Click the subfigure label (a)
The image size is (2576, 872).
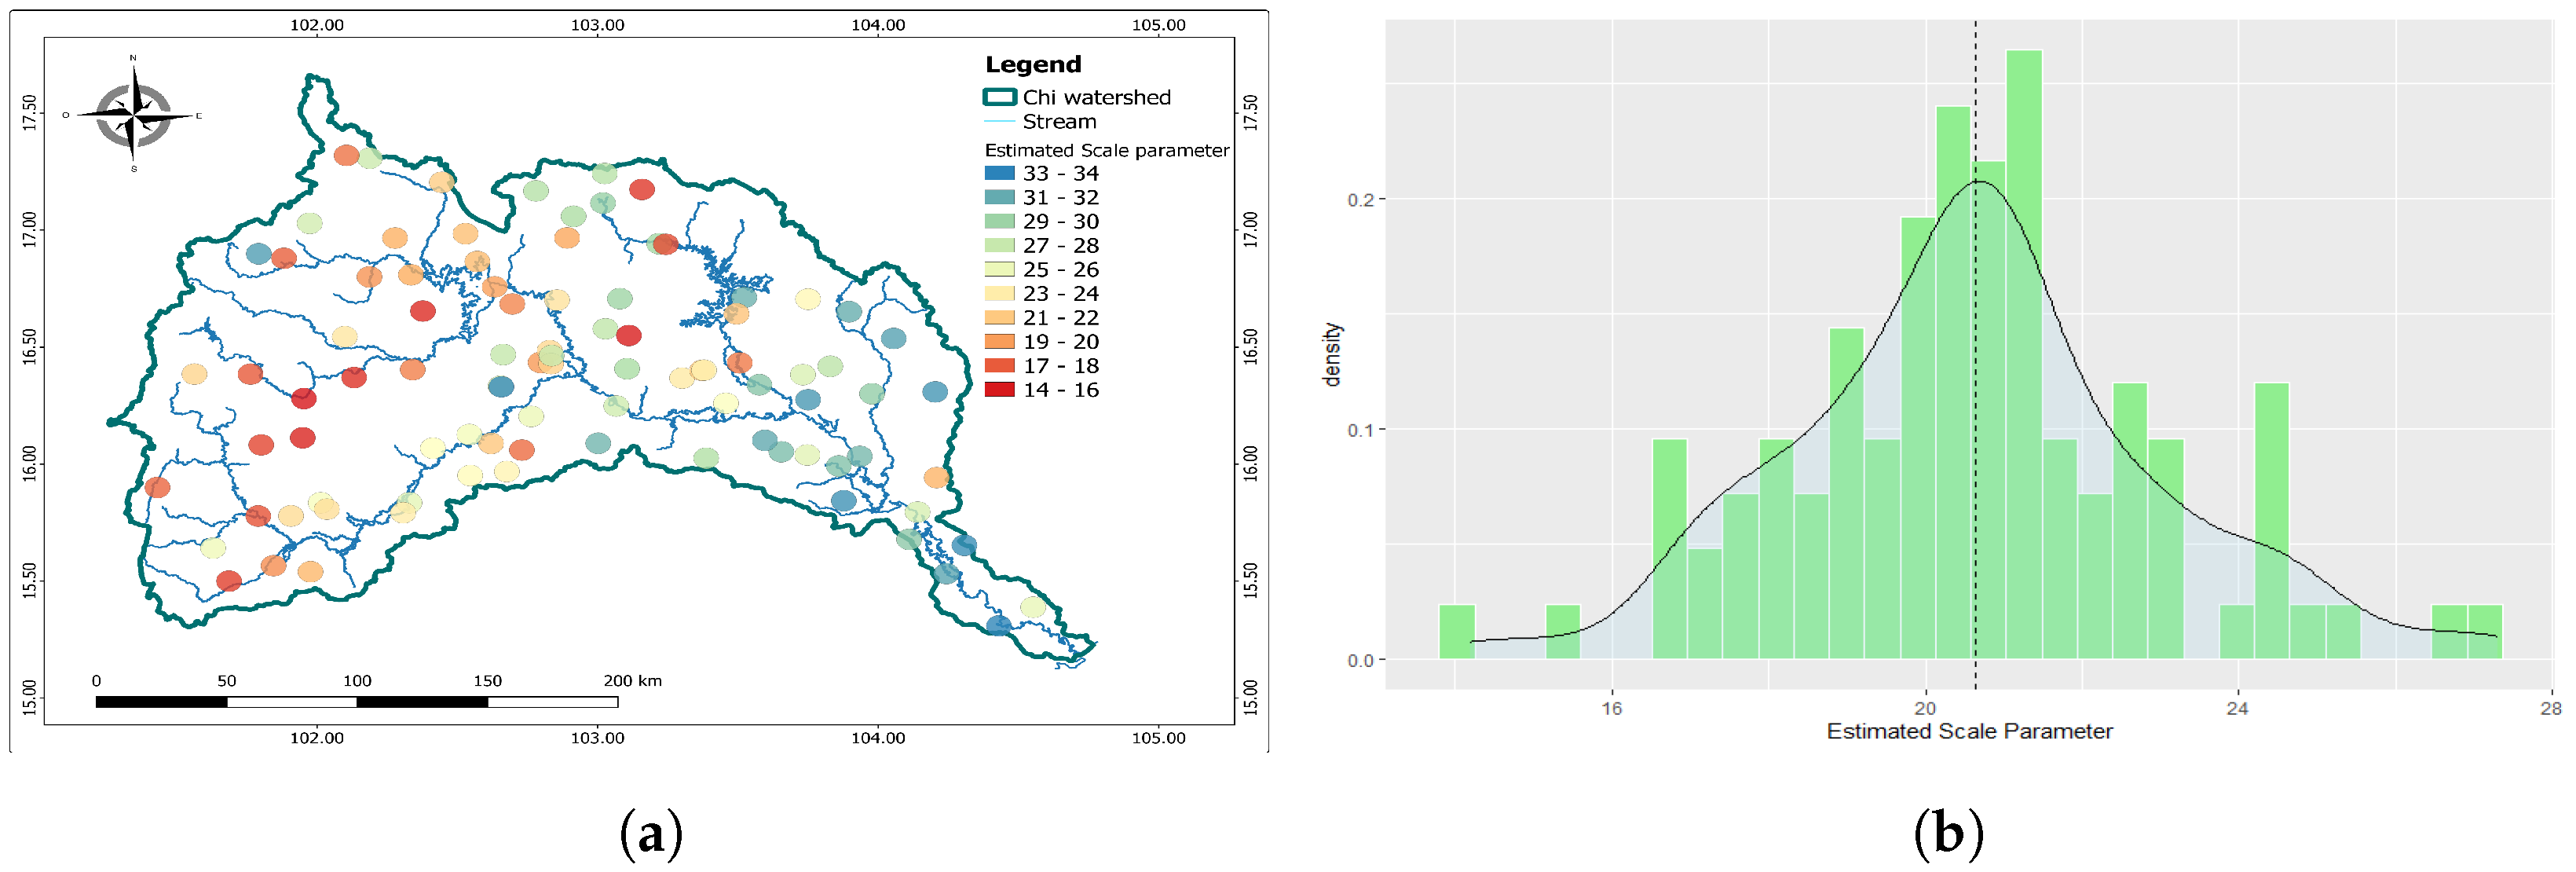651,834
